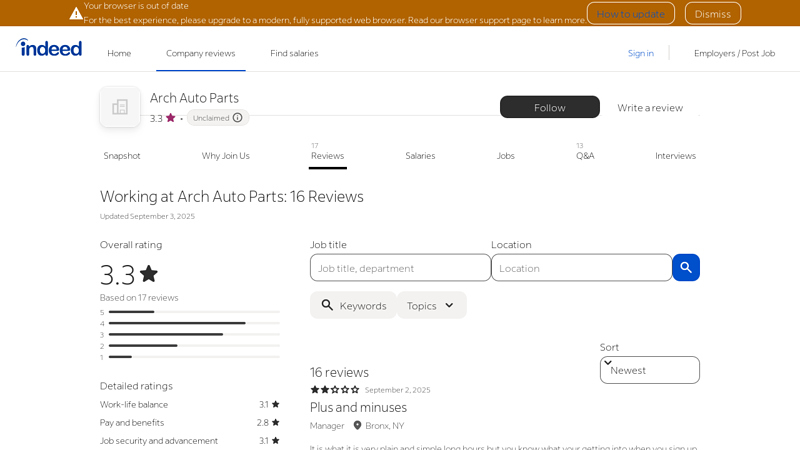Click the large overall rating star
This screenshot has height=450, width=800.
149,273
